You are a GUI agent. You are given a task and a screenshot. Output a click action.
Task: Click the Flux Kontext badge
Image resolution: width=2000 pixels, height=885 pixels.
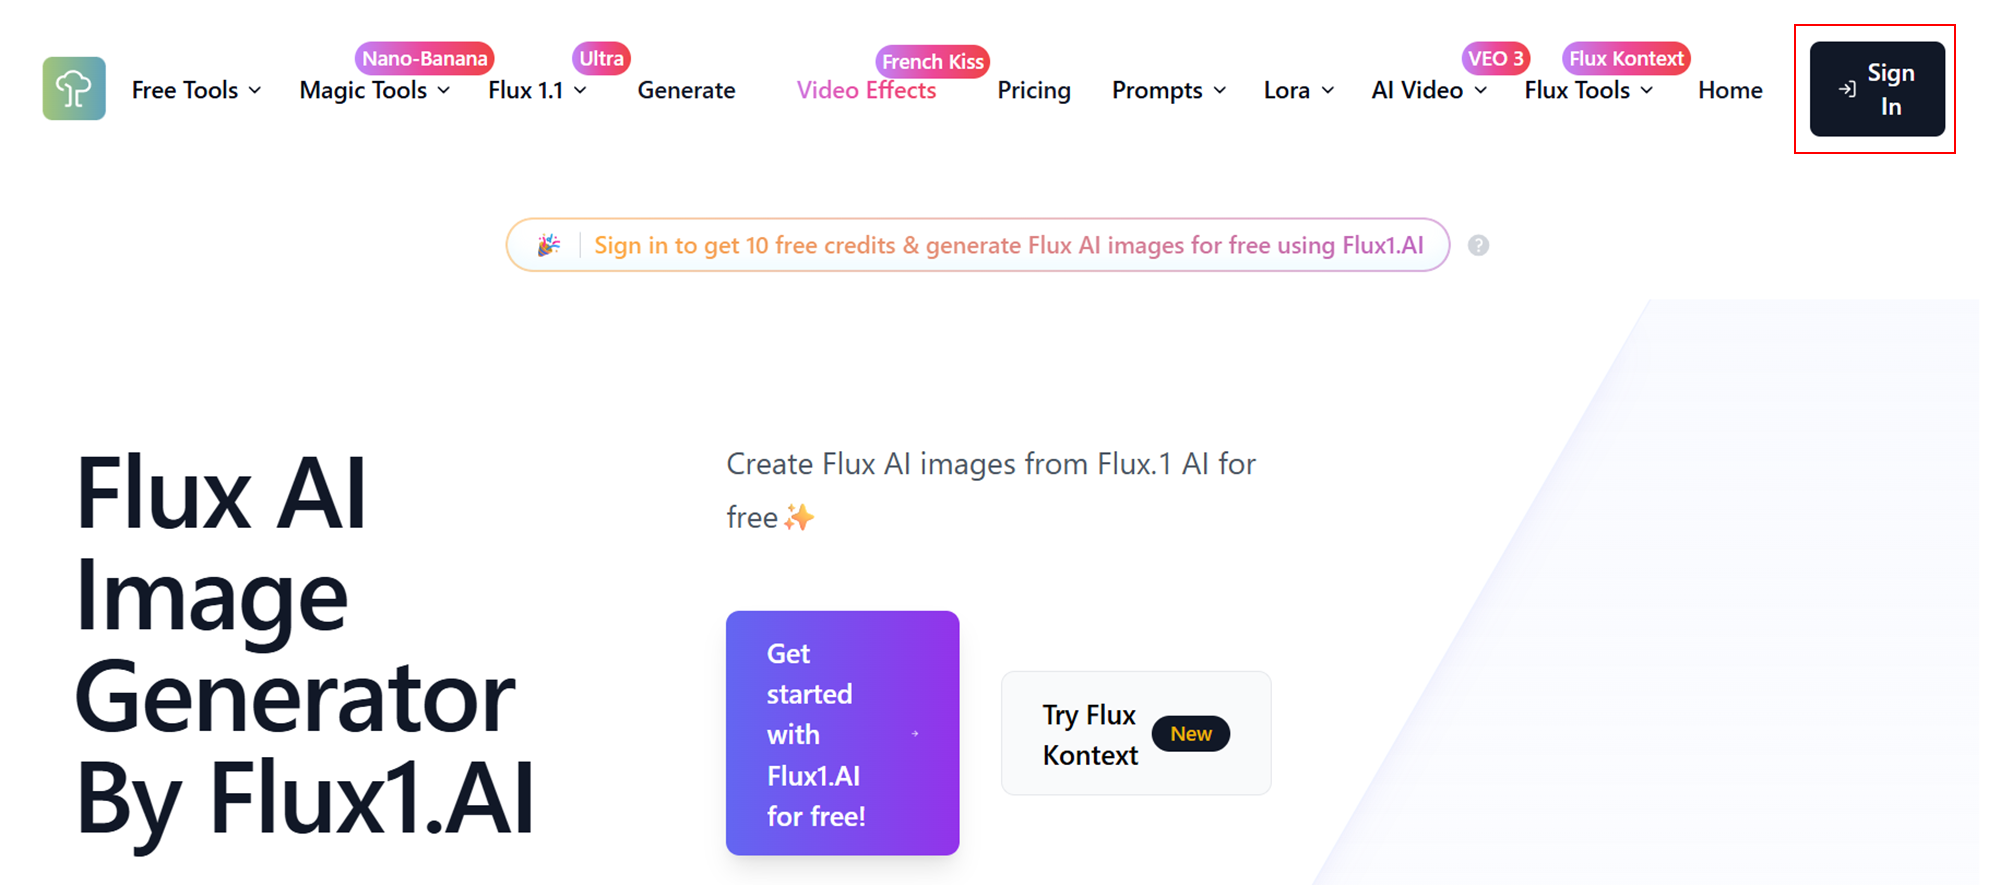click(x=1626, y=58)
